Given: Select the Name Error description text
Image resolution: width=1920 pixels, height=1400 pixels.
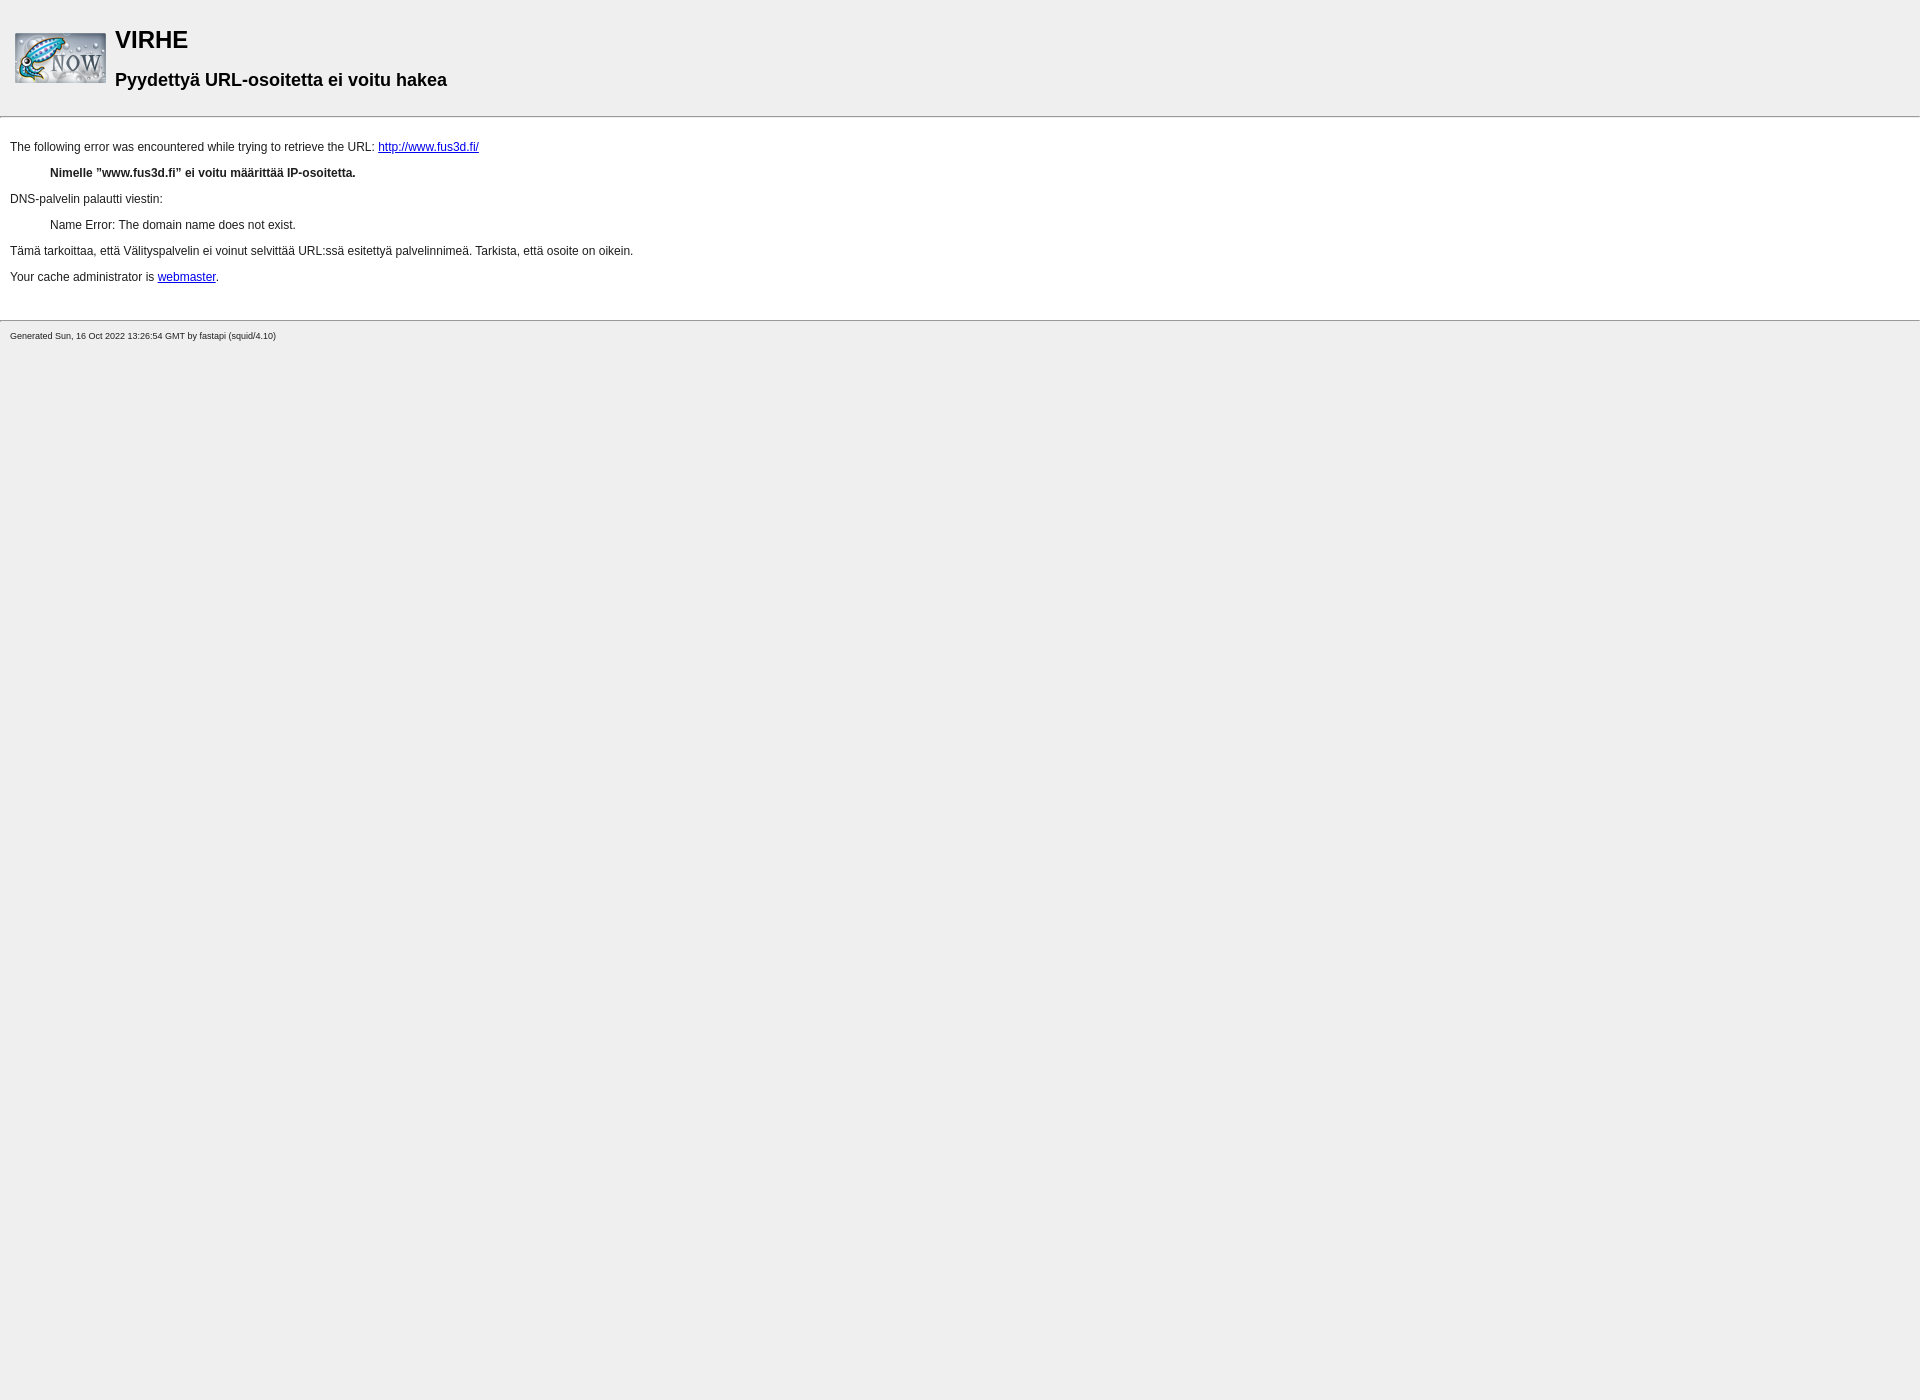Looking at the screenshot, I should pyautogui.click(x=173, y=225).
